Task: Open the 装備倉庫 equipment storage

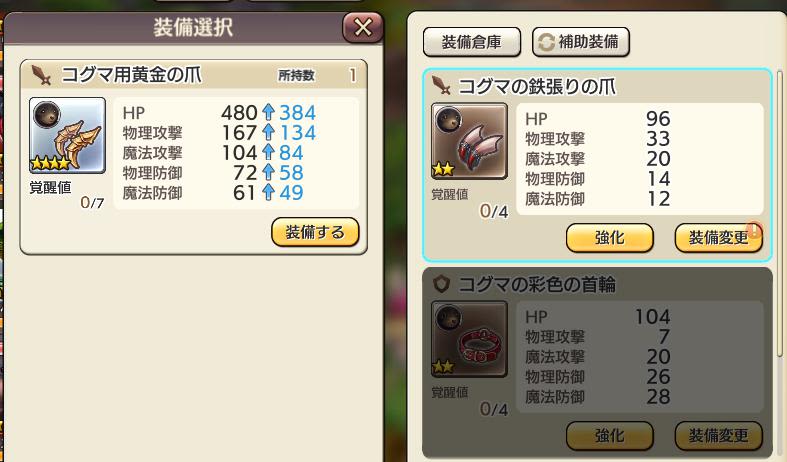Action: [x=472, y=42]
